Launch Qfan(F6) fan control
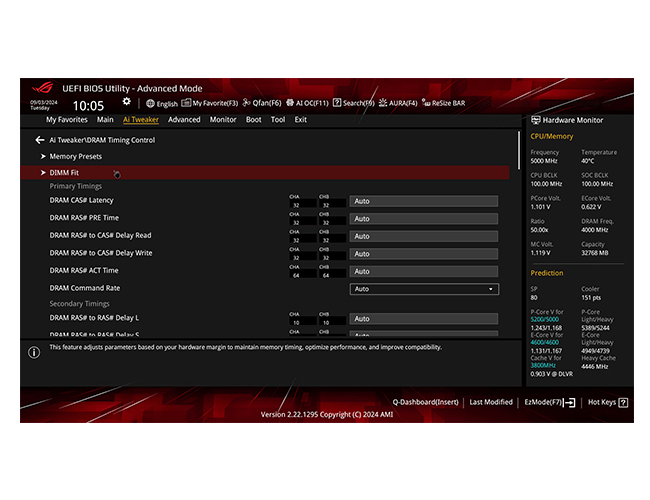The height and width of the screenshot is (500, 650). coord(262,103)
